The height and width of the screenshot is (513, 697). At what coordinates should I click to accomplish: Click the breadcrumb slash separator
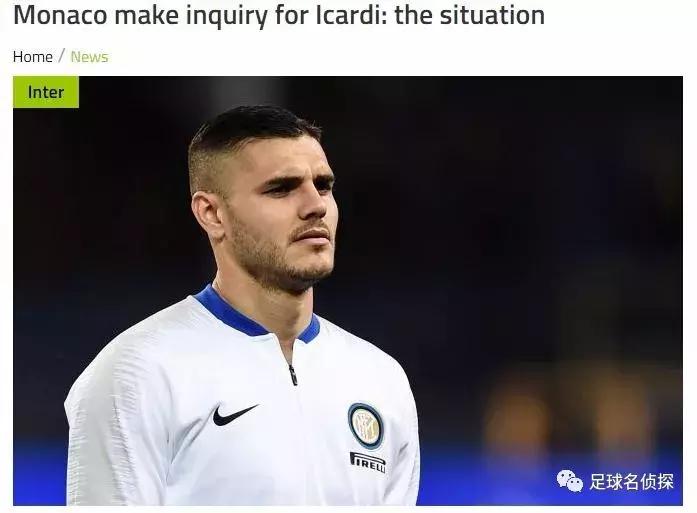point(62,56)
